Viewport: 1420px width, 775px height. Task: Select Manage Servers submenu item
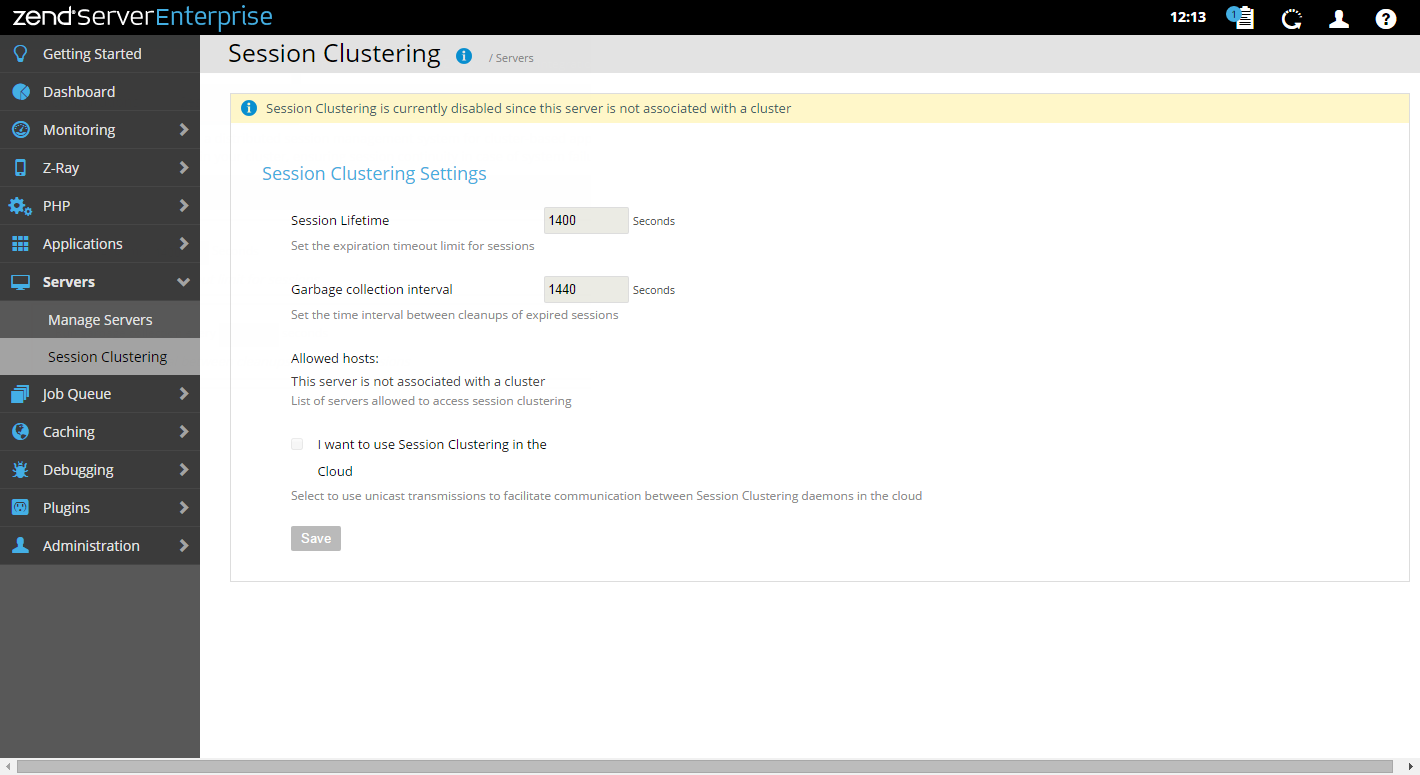click(x=100, y=320)
